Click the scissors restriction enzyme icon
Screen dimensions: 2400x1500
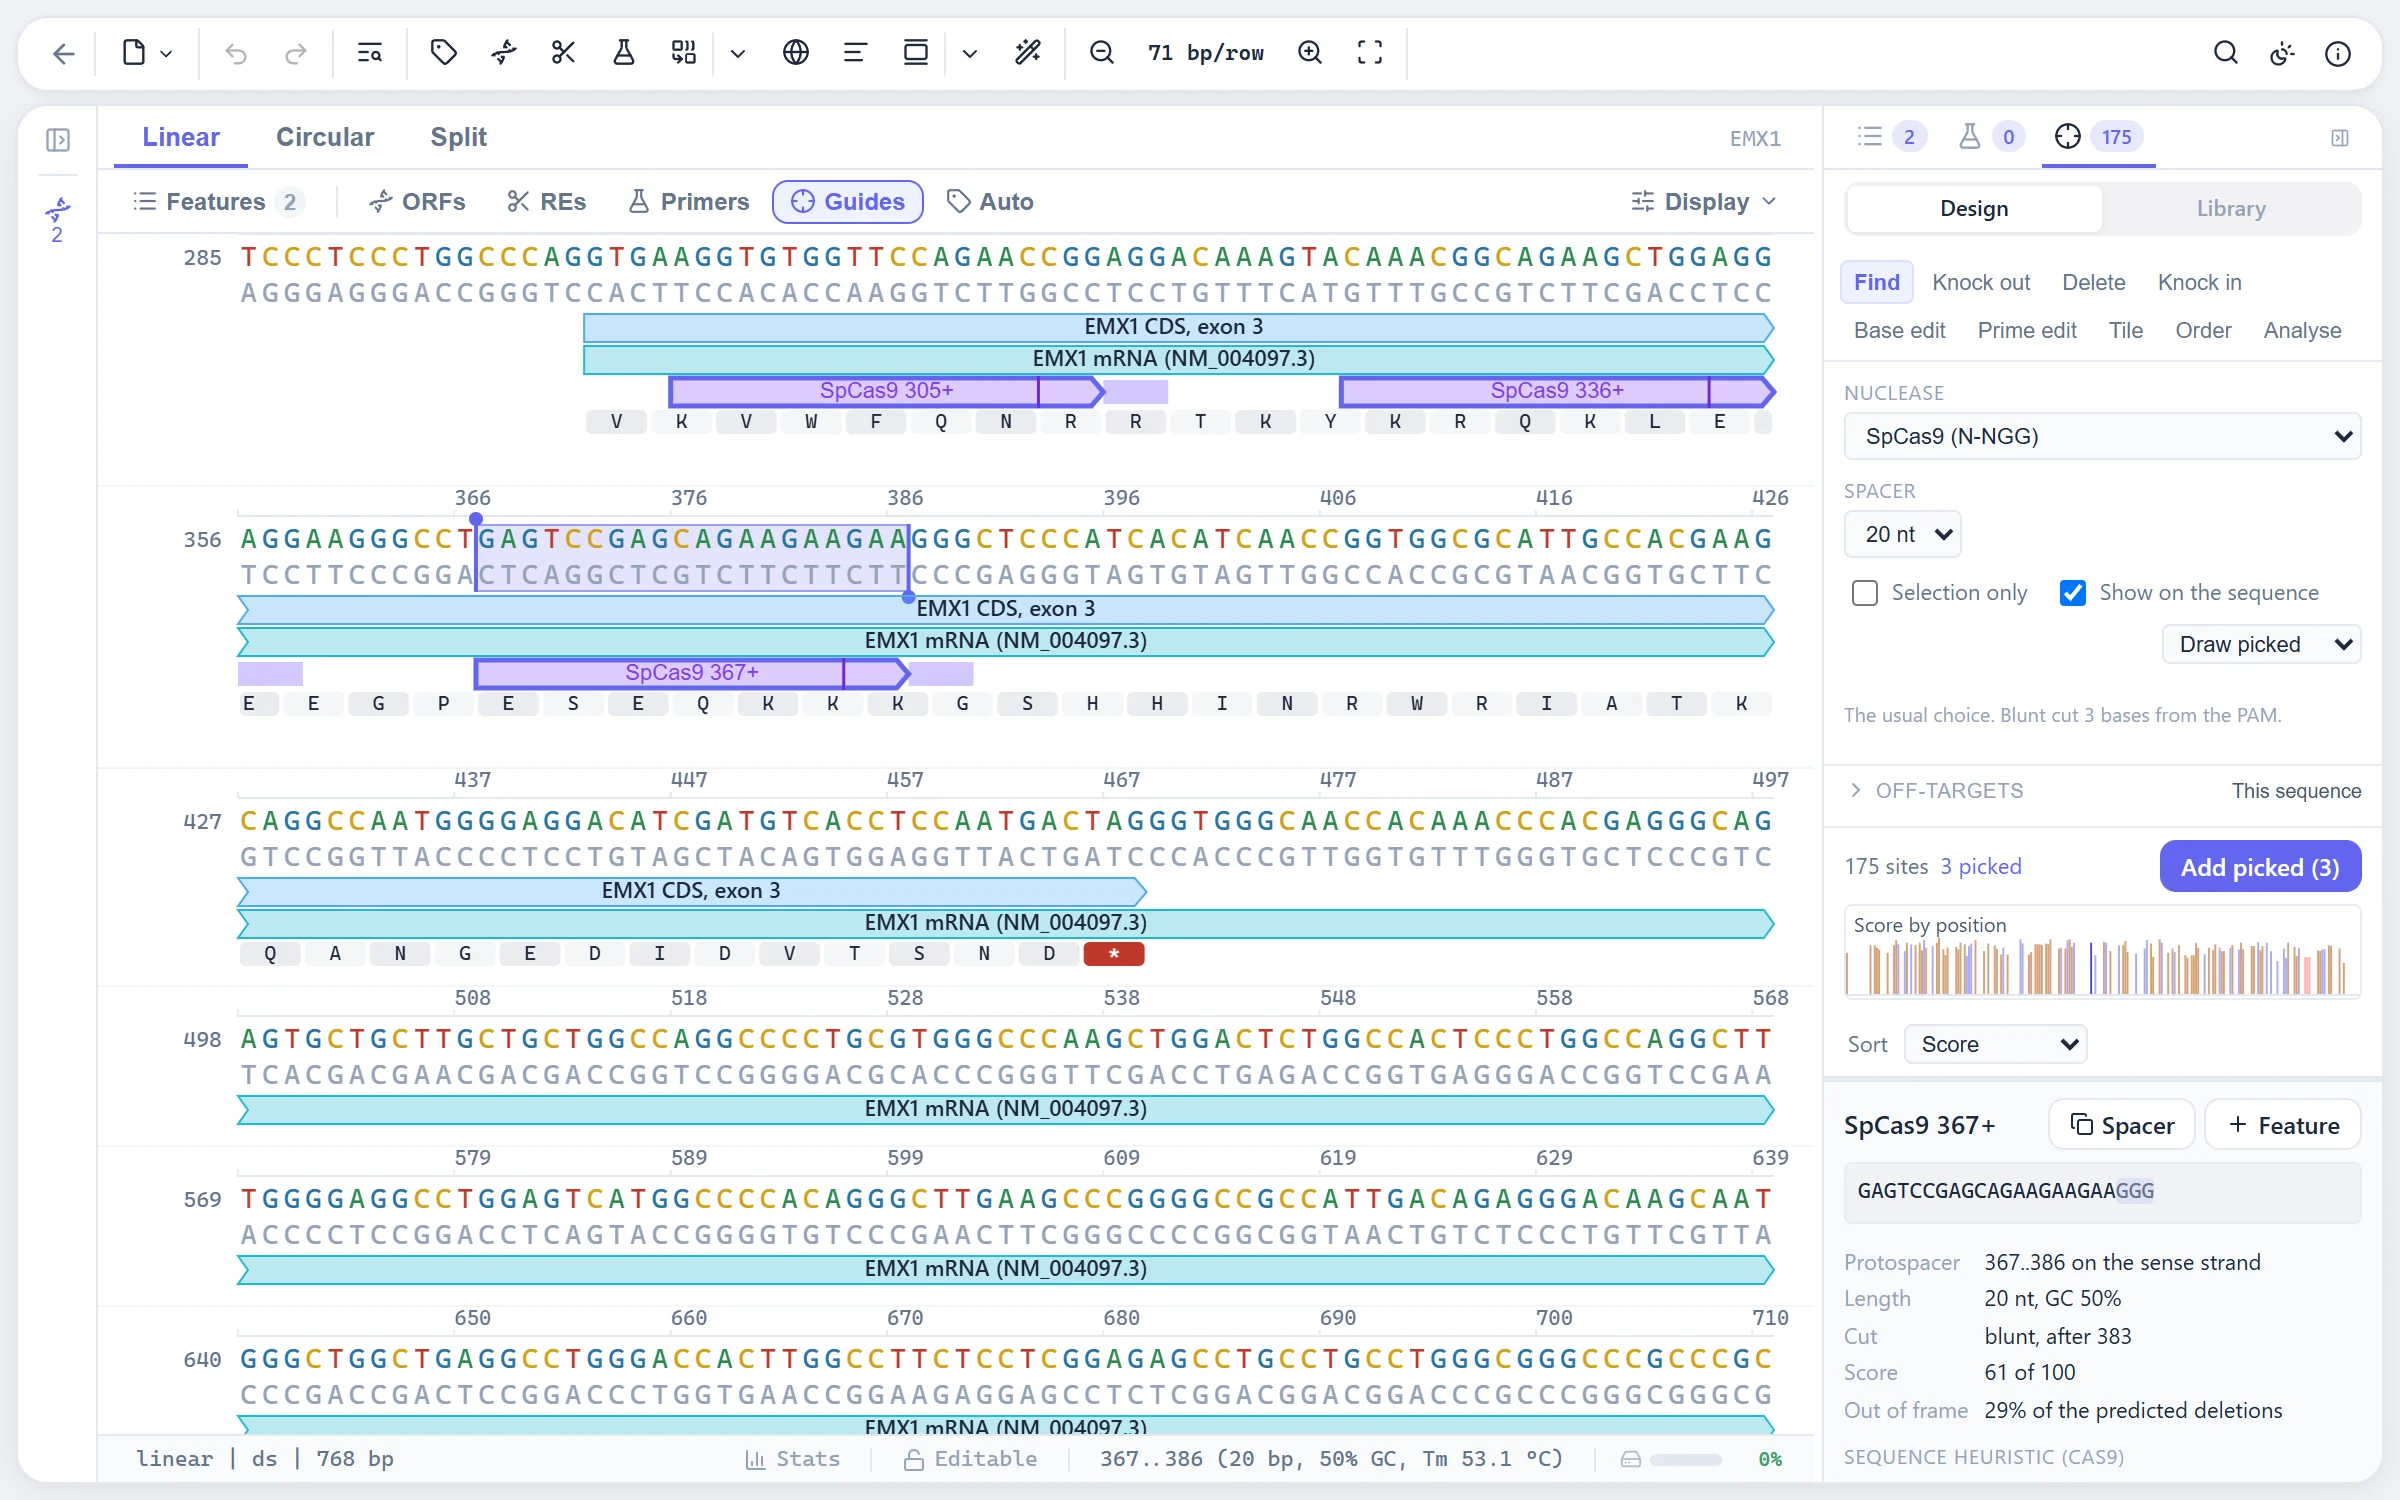[x=564, y=53]
